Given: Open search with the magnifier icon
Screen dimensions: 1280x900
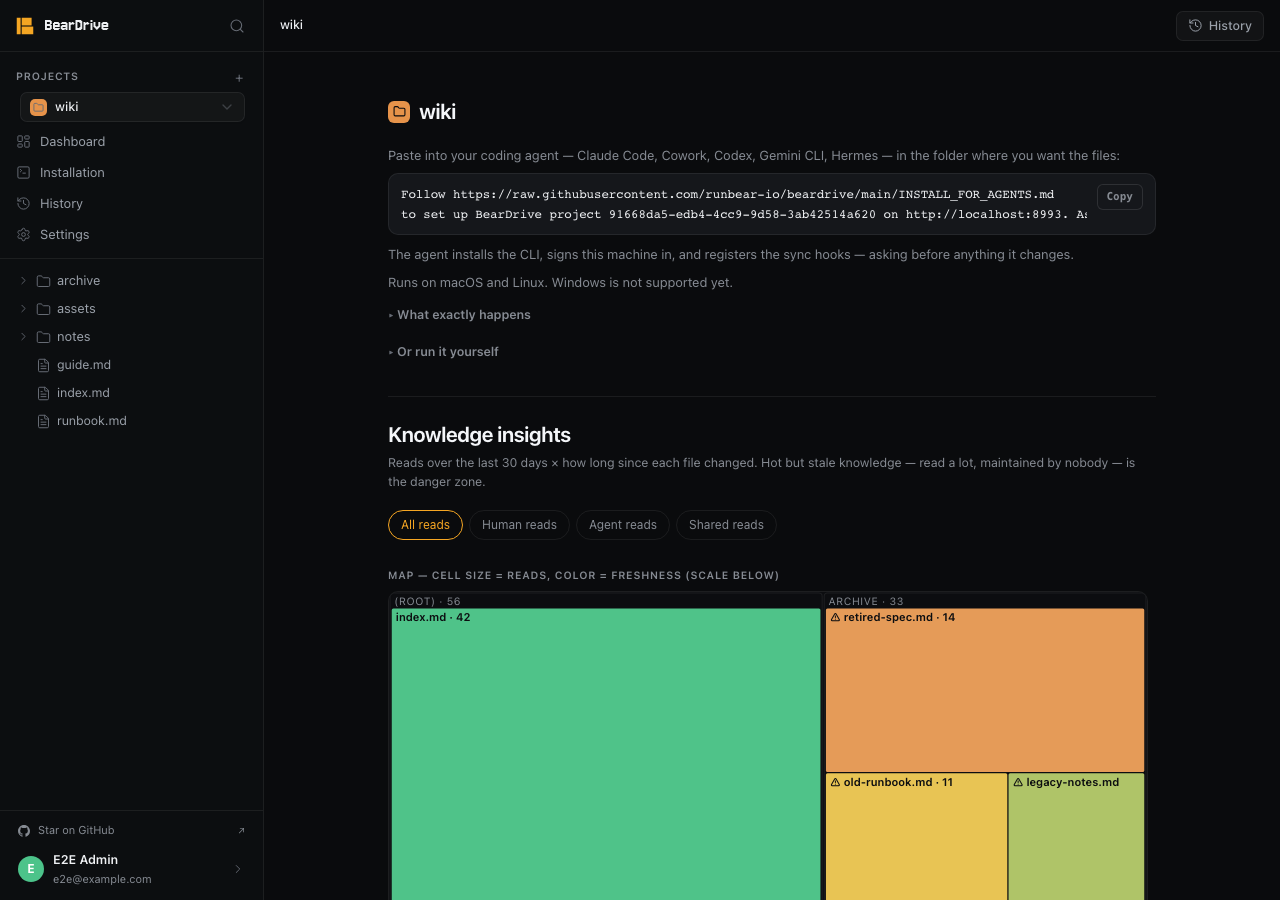Looking at the screenshot, I should [x=237, y=26].
